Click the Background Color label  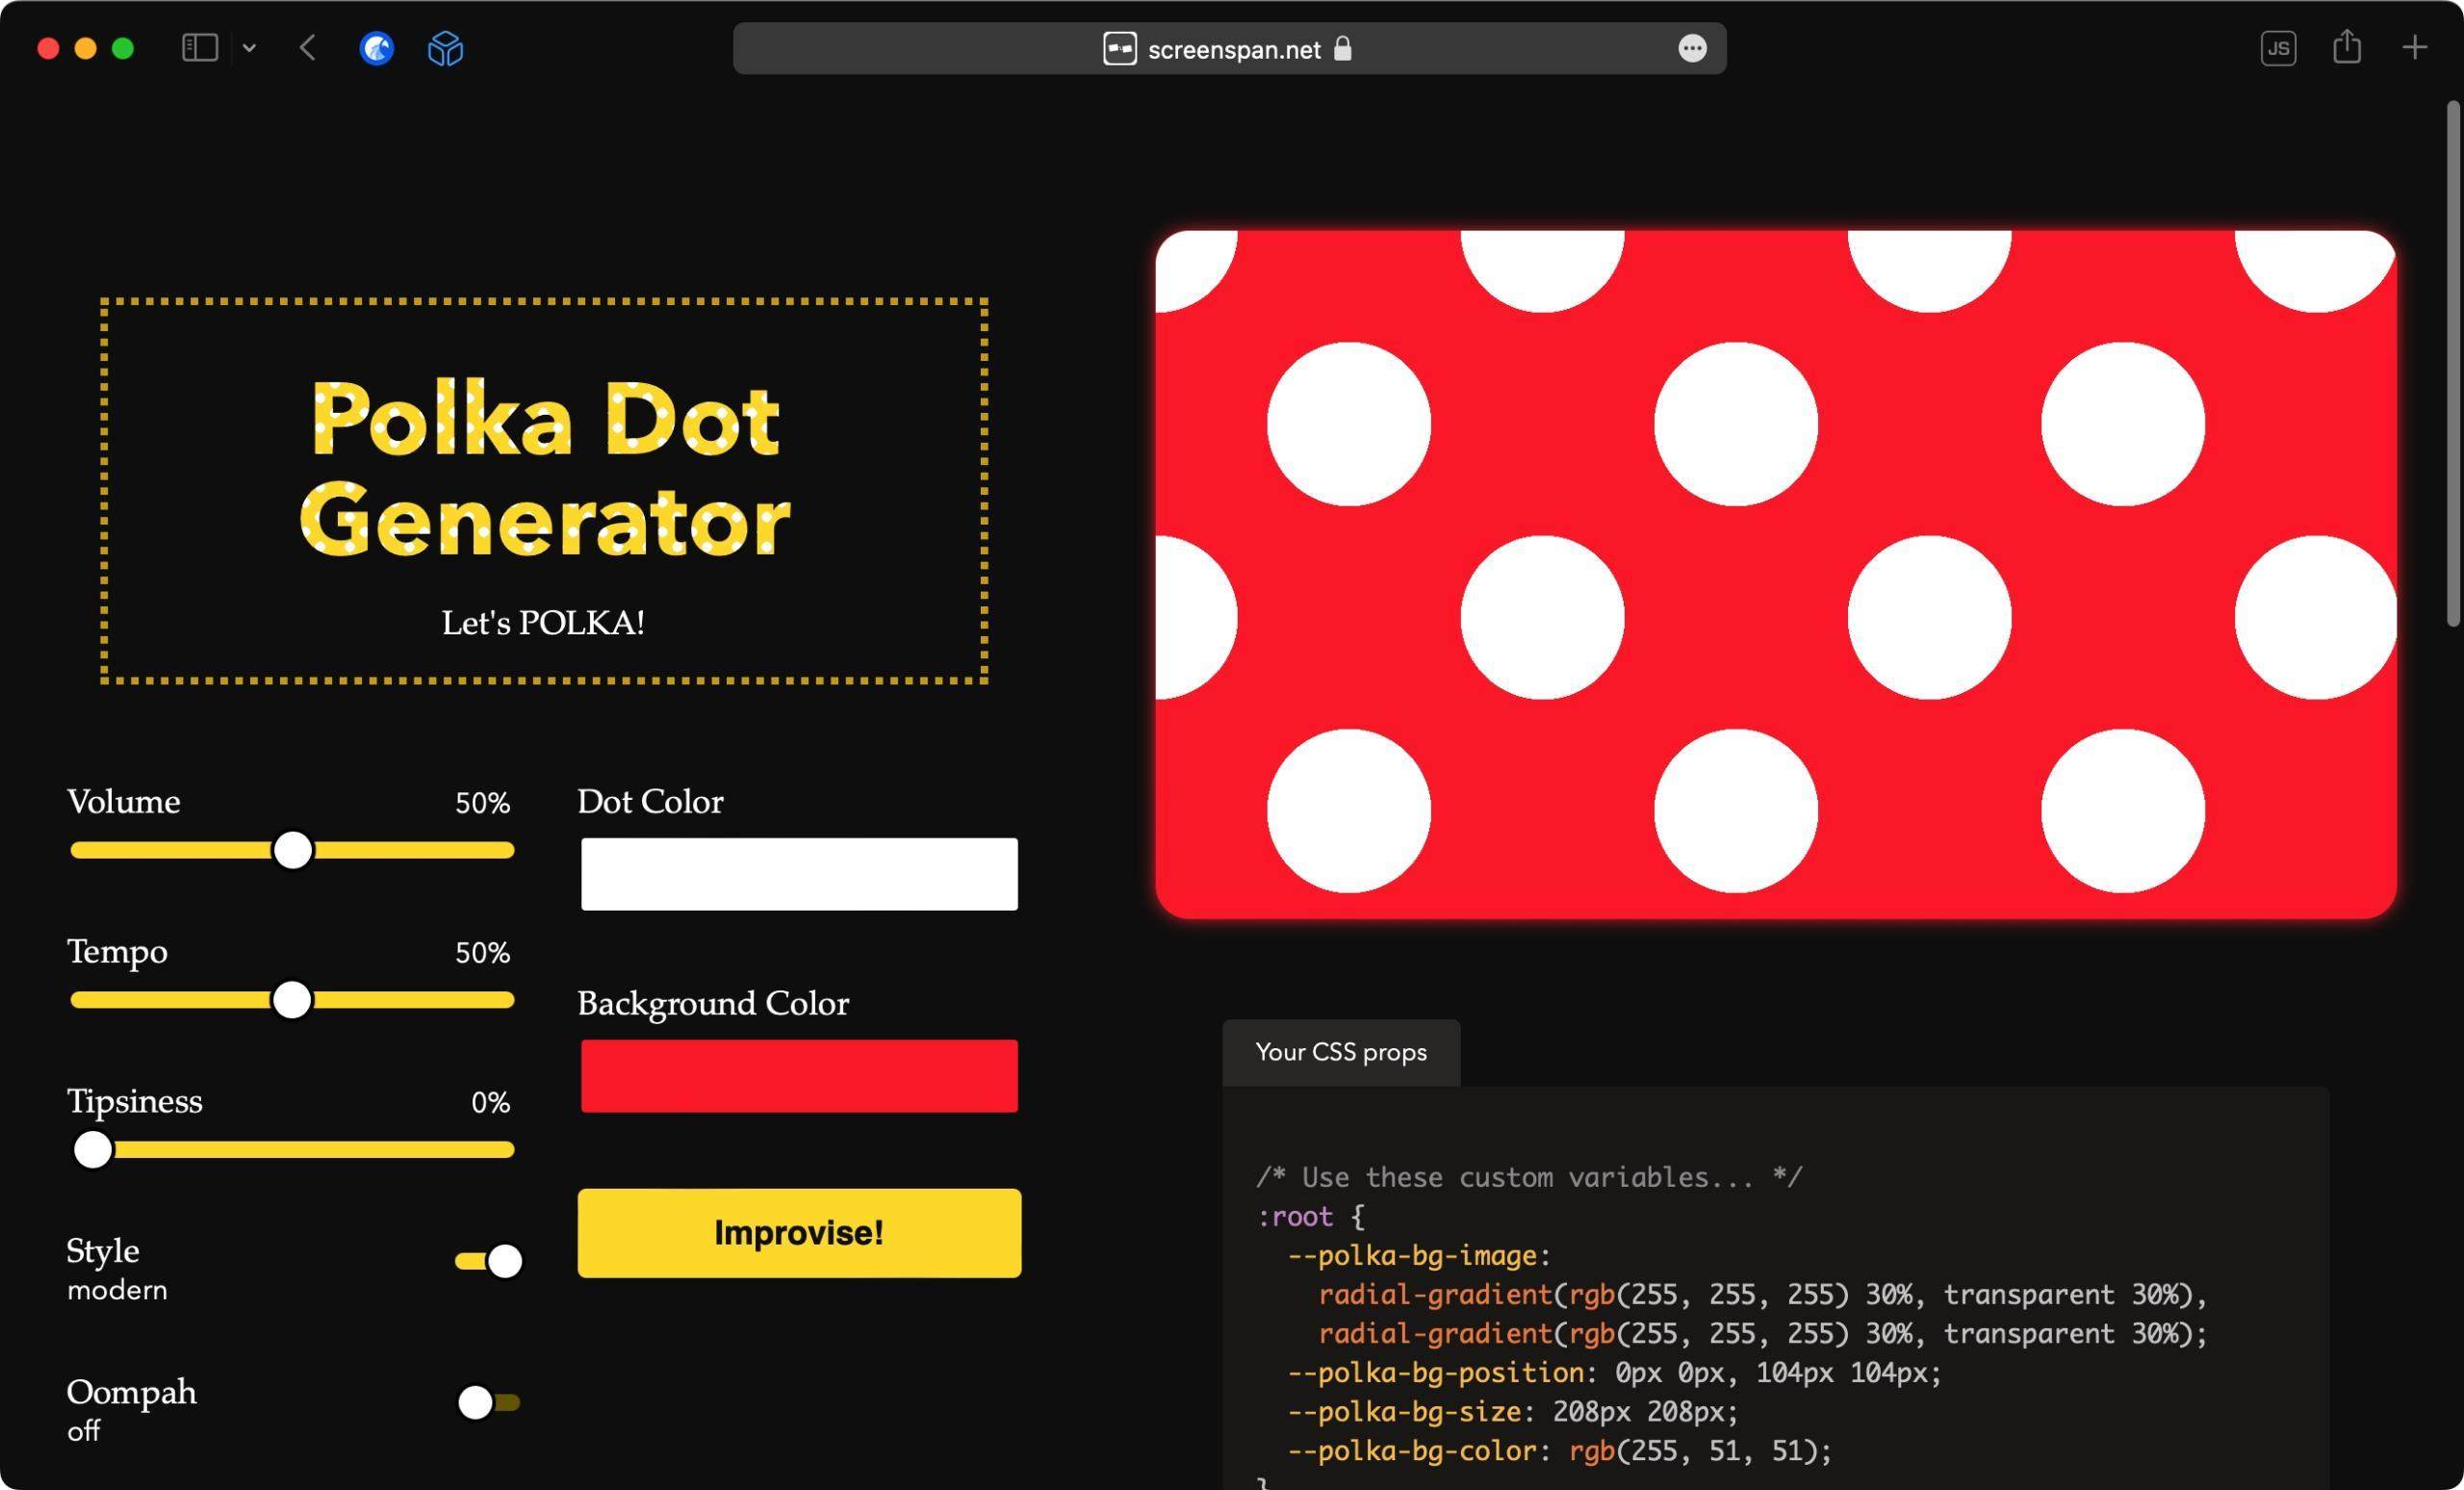click(x=713, y=1004)
